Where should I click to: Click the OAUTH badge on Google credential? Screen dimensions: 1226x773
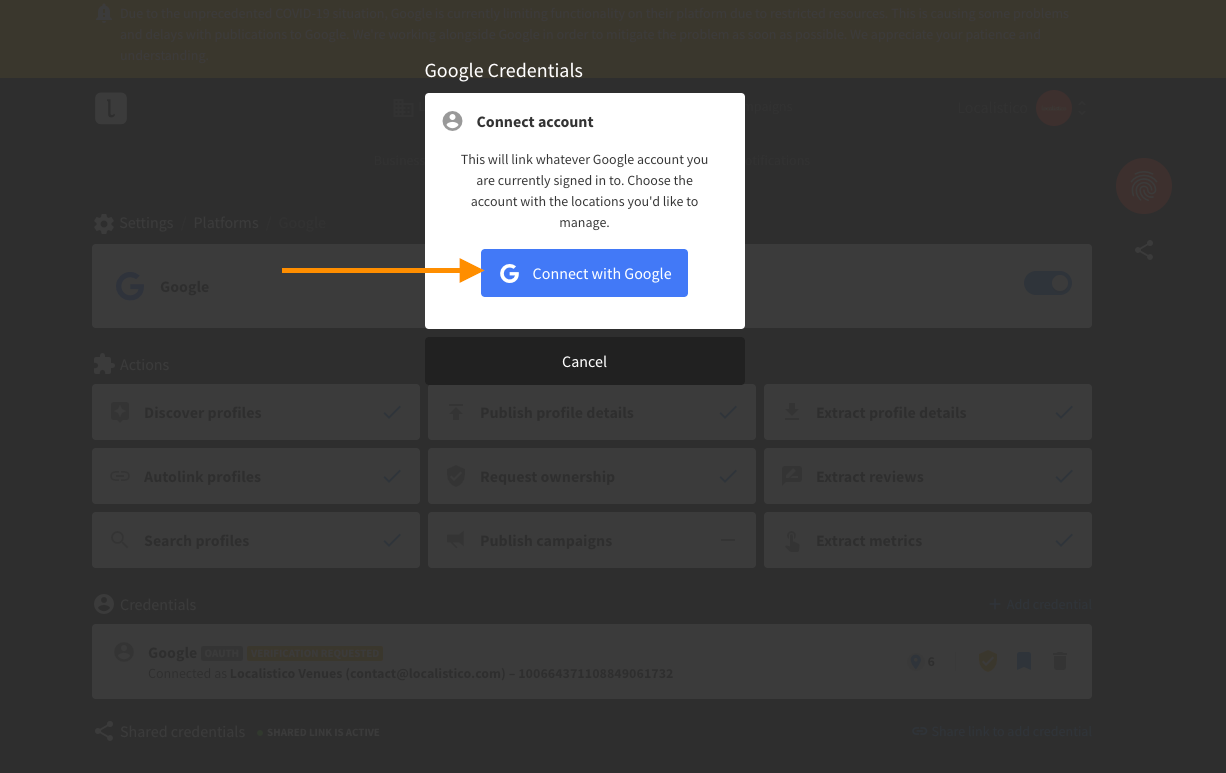pos(222,653)
